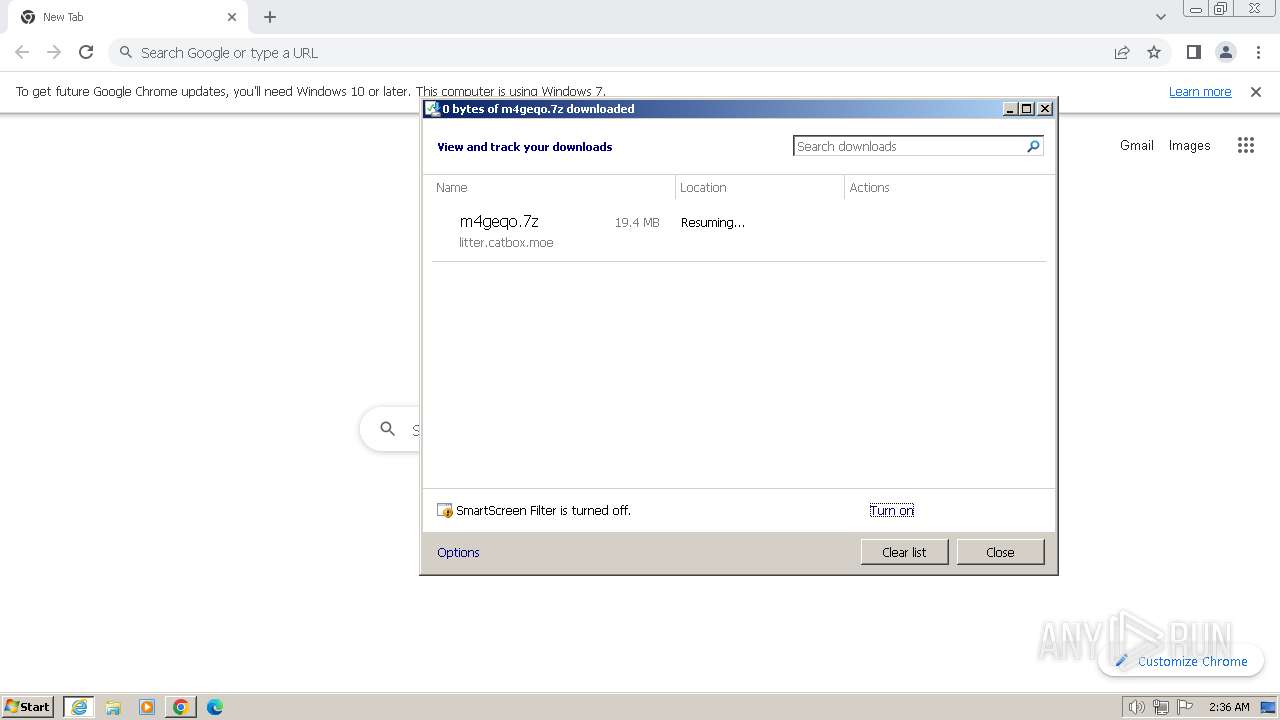Click the downloads dialog title bar icon
The height and width of the screenshot is (720, 1280).
[x=432, y=109]
